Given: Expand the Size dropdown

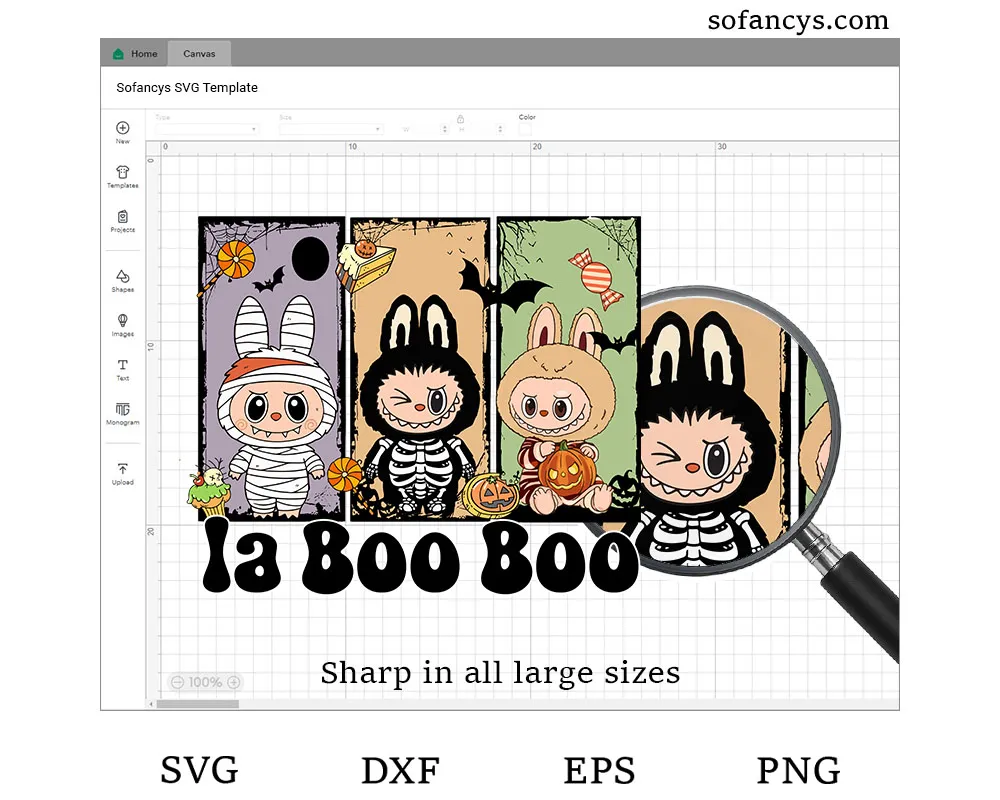Looking at the screenshot, I should 330,129.
